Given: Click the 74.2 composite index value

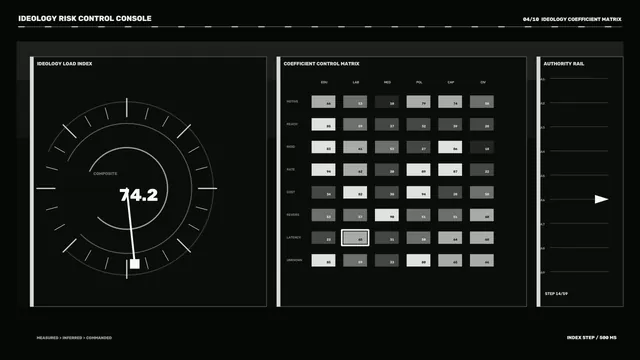Looking at the screenshot, I should [x=138, y=195].
